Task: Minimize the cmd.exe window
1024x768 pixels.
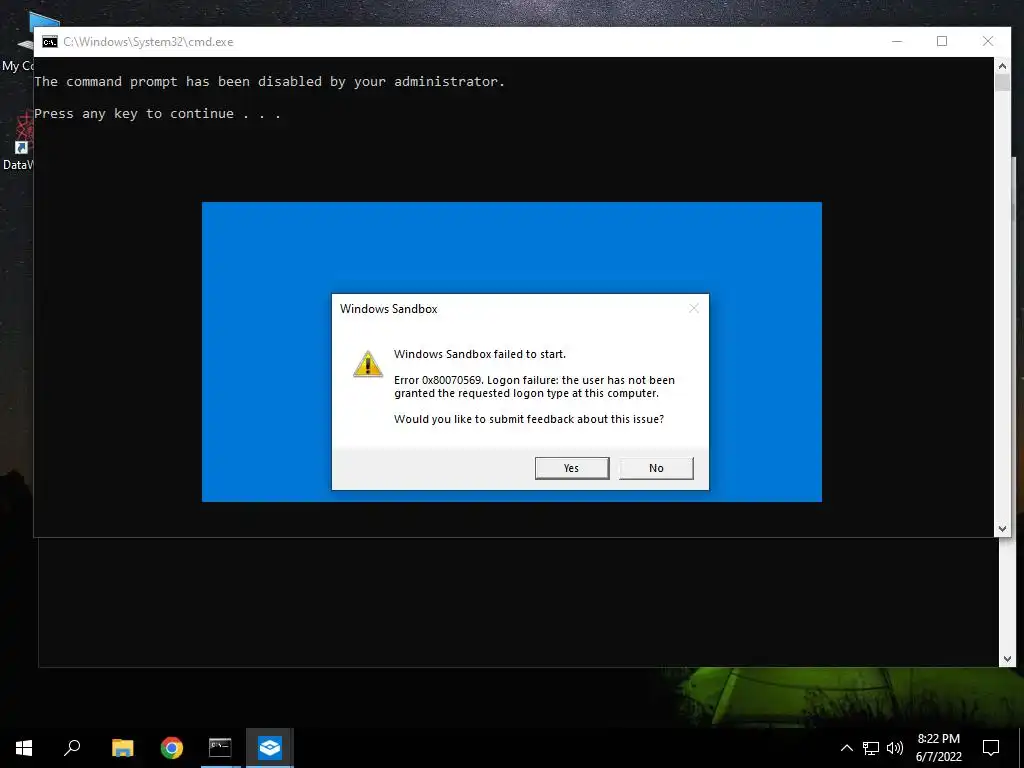Action: (897, 41)
